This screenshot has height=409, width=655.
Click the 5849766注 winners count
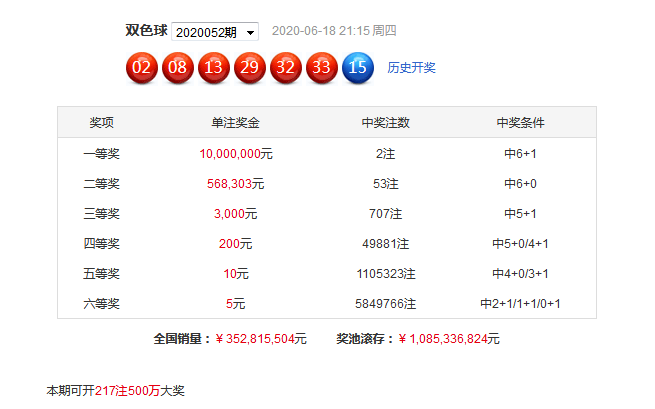tap(386, 304)
